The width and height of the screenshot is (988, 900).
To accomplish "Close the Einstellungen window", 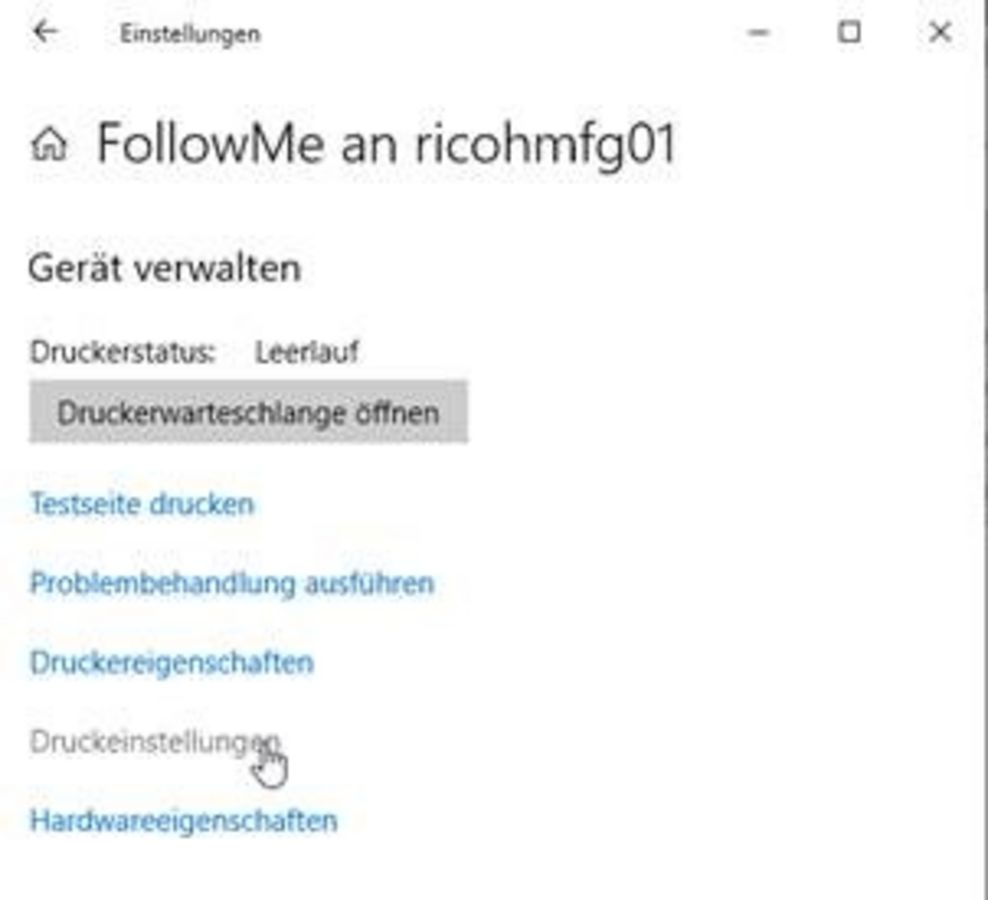I will [940, 32].
